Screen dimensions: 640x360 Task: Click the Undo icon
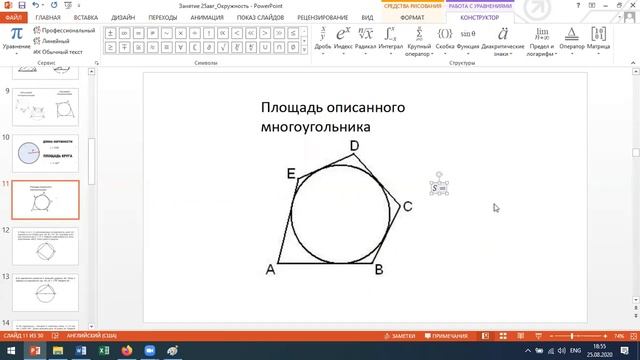point(36,5)
